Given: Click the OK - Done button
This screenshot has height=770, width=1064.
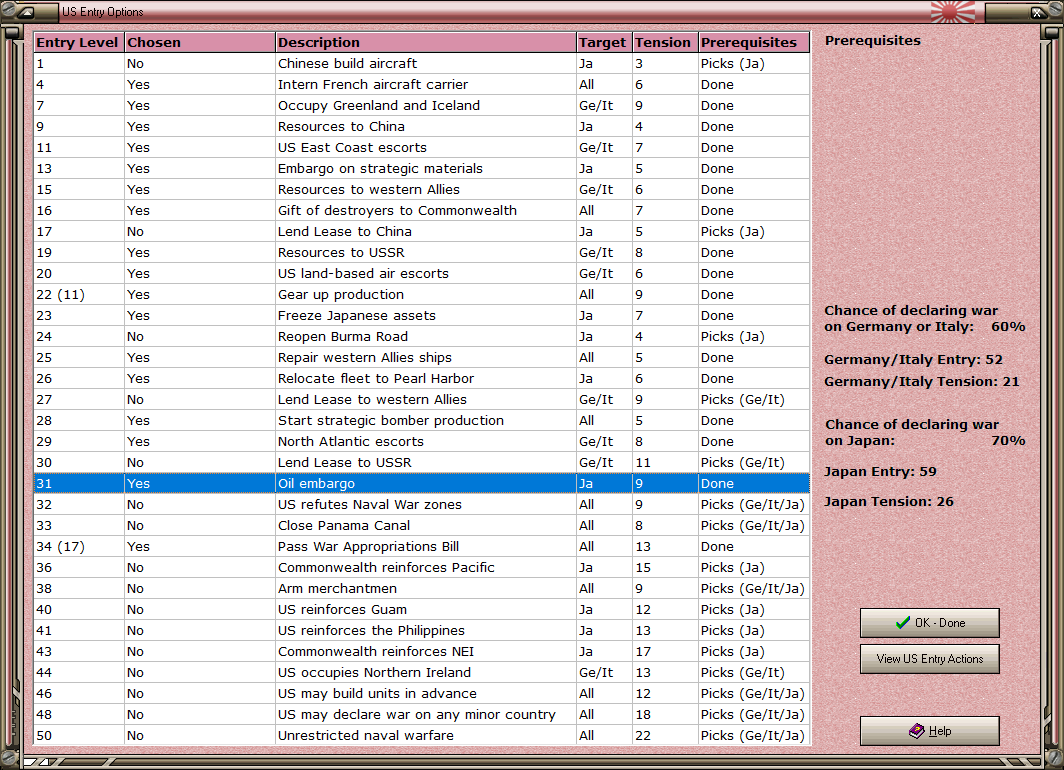Looking at the screenshot, I should (930, 623).
